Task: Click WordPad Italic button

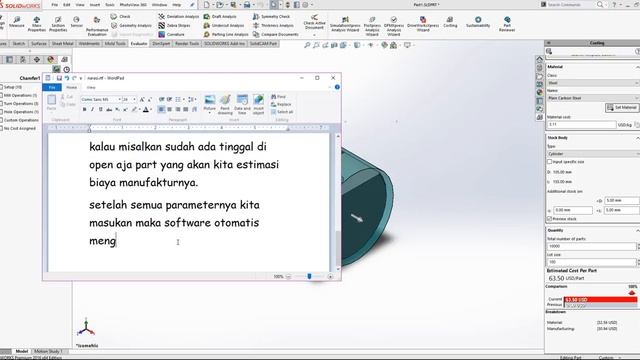Action: (92, 109)
